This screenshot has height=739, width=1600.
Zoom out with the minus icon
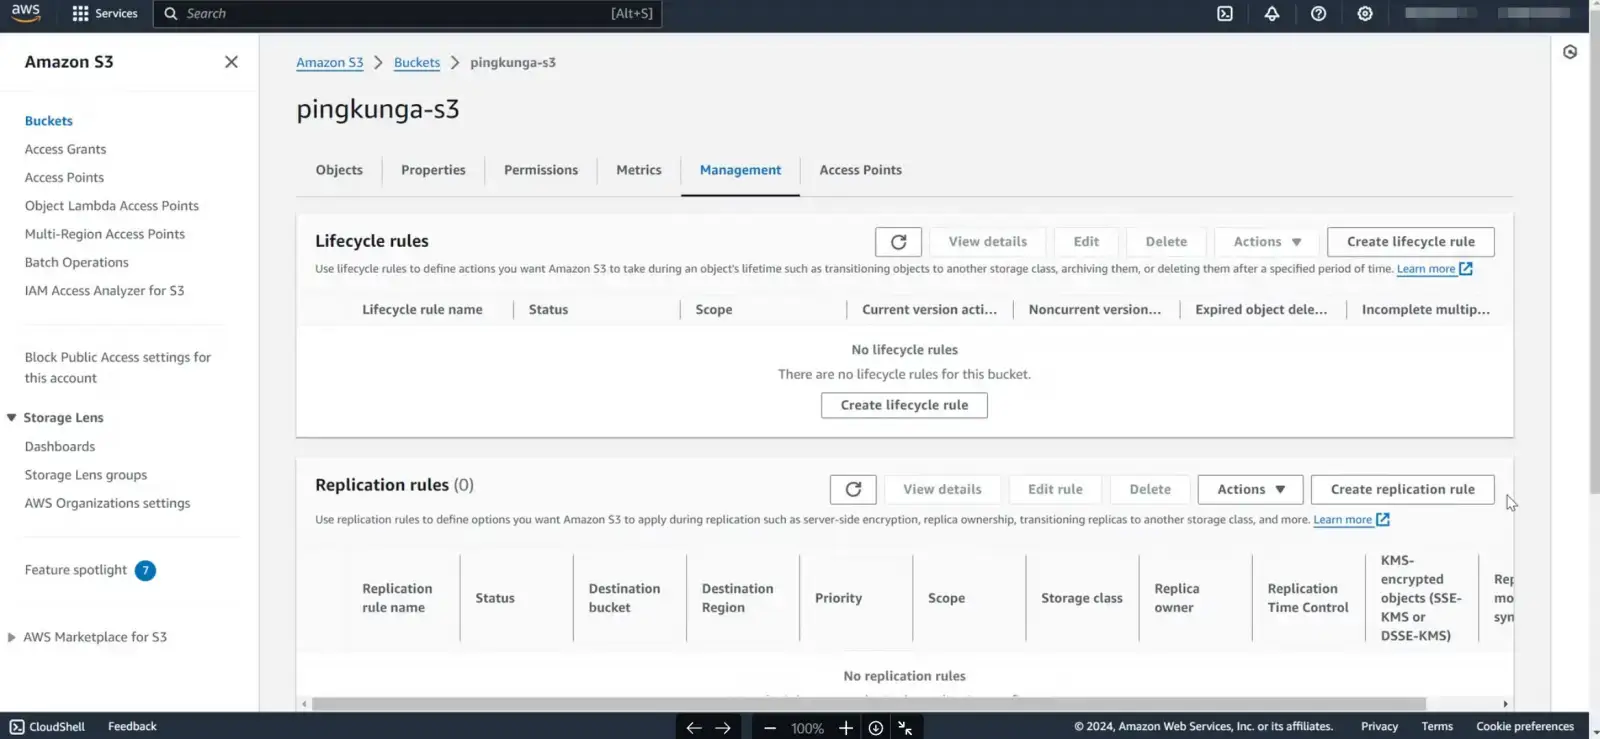[770, 728]
